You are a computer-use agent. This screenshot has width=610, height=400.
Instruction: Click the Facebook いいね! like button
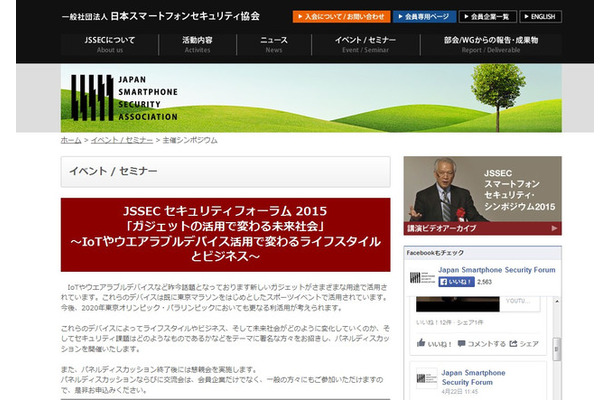456,282
